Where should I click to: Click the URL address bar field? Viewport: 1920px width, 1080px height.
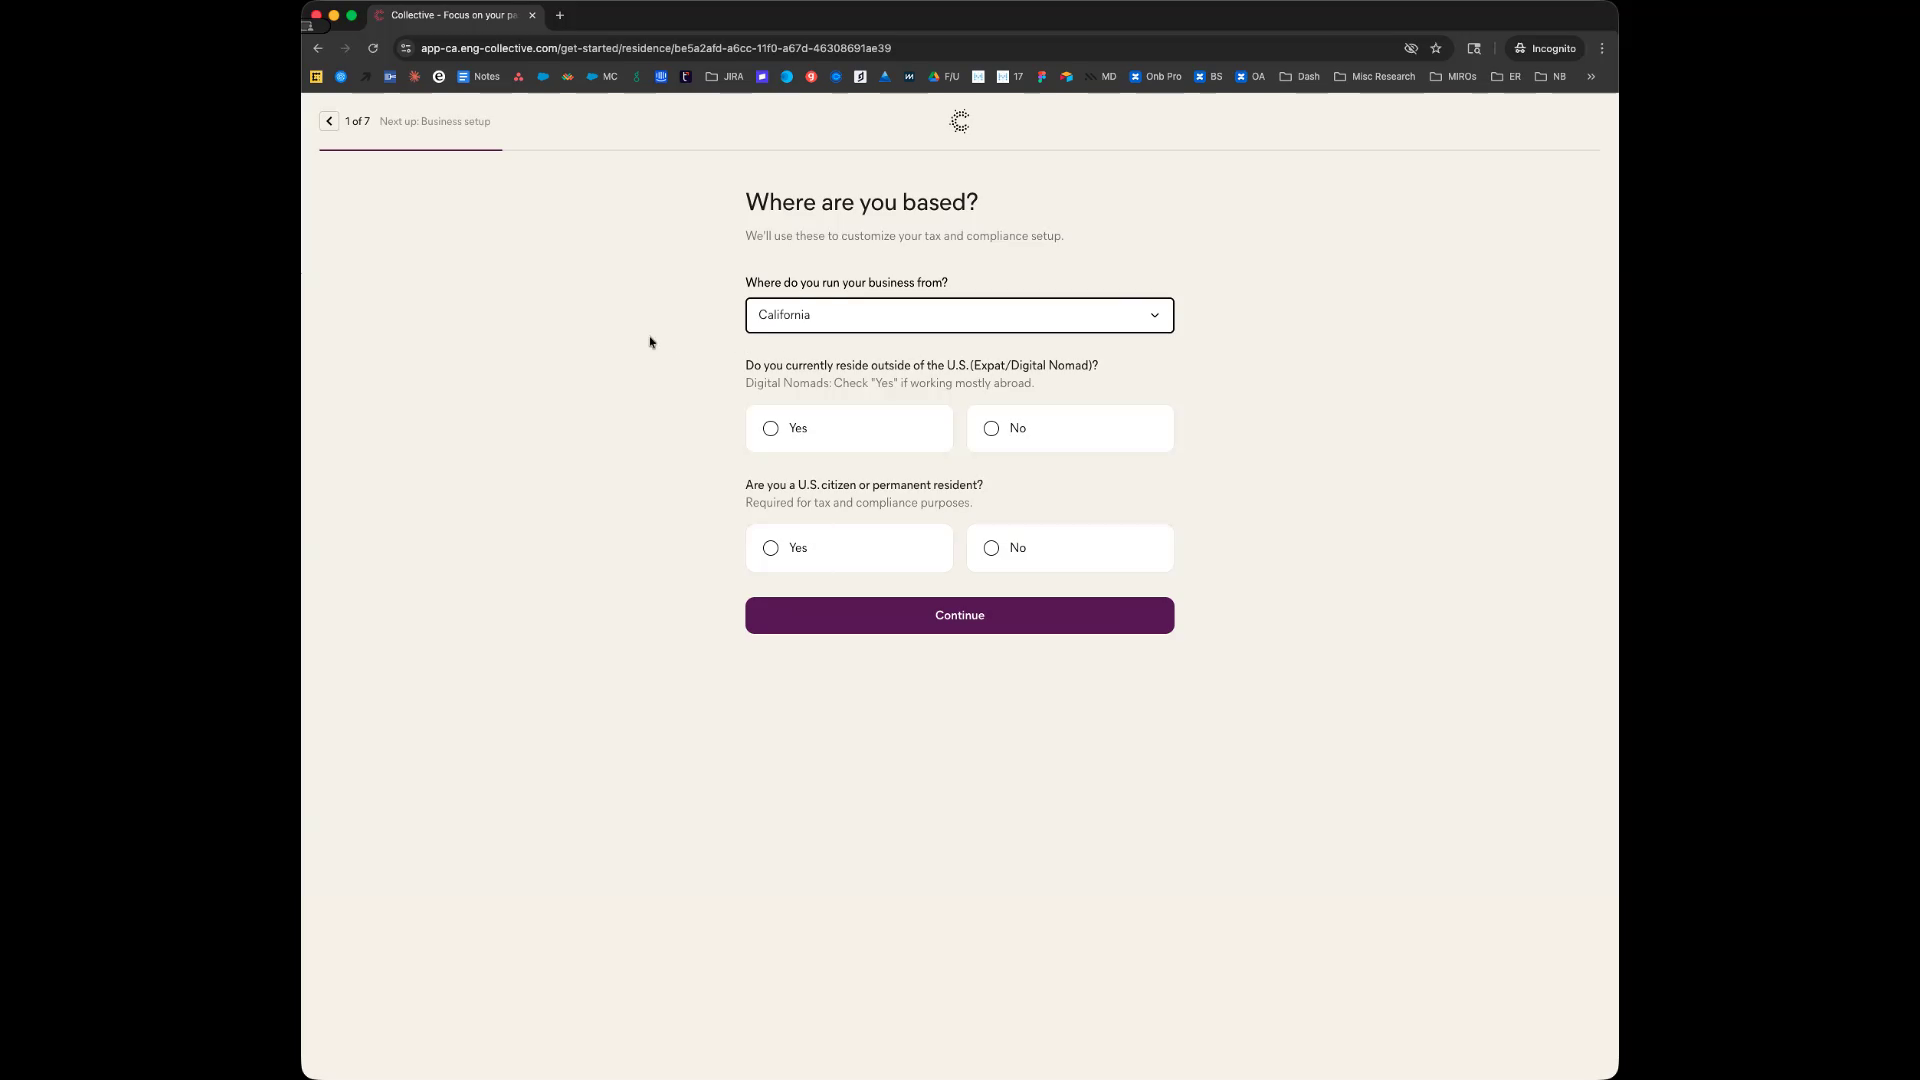click(800, 48)
